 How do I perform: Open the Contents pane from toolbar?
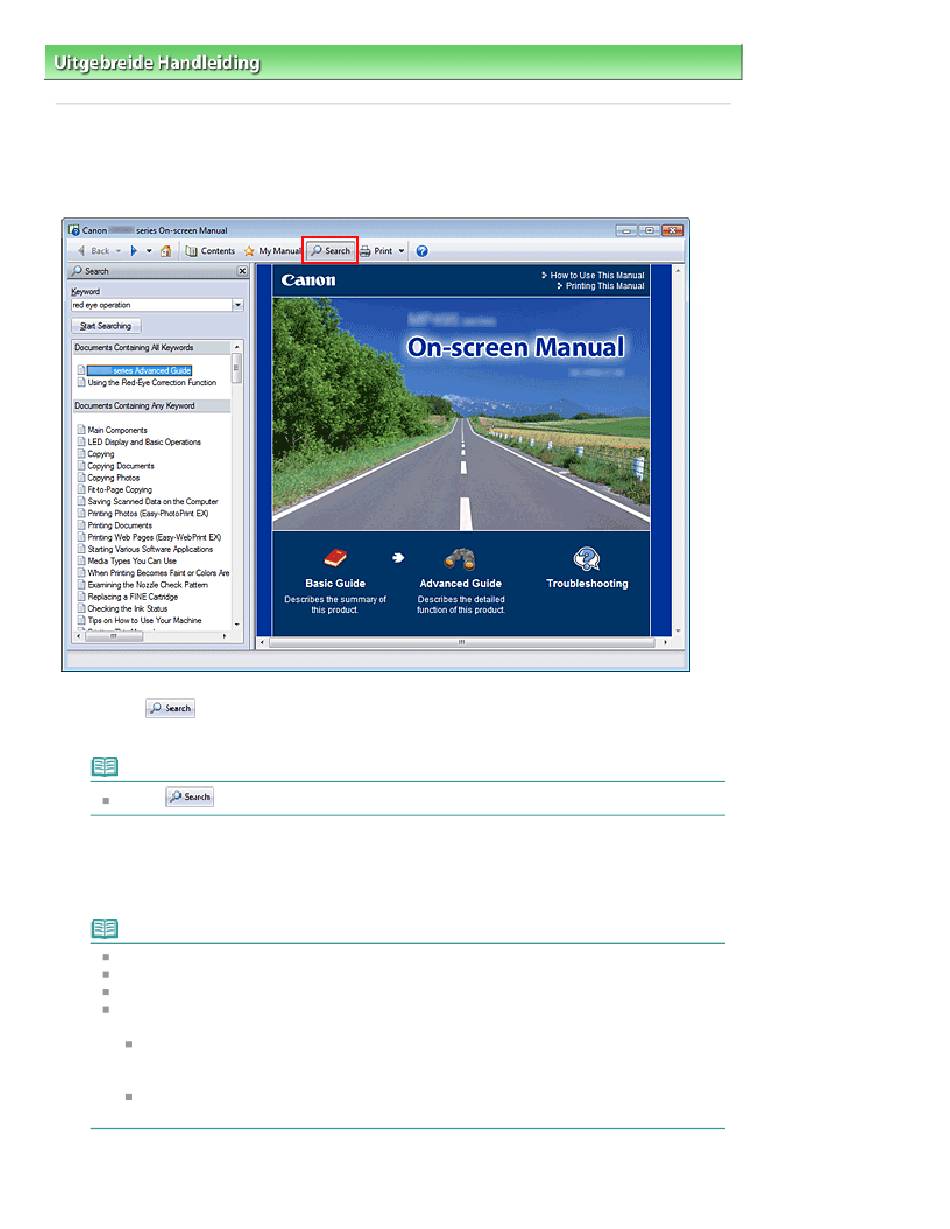pyautogui.click(x=211, y=251)
